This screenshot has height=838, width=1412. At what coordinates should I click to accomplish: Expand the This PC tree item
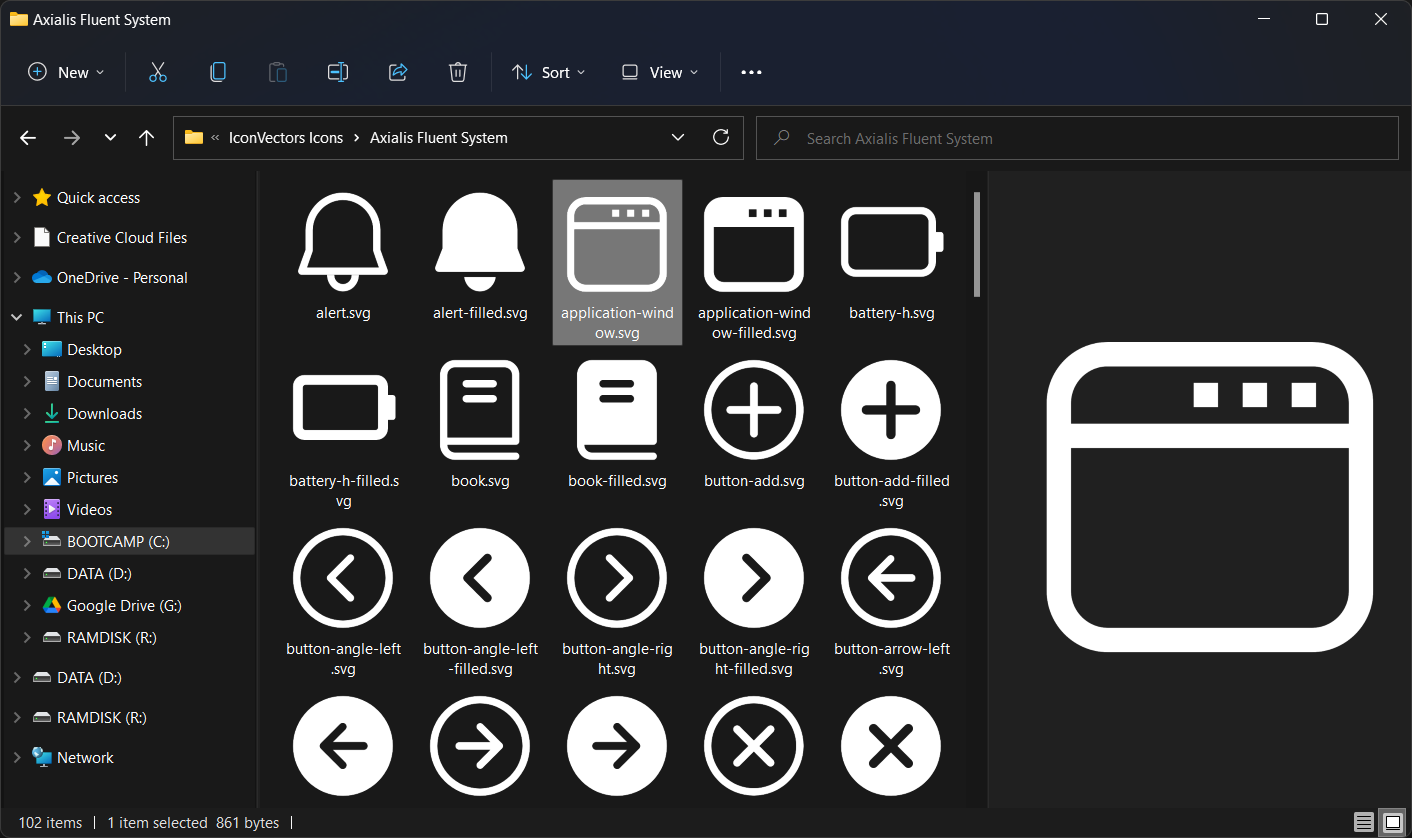click(x=16, y=316)
